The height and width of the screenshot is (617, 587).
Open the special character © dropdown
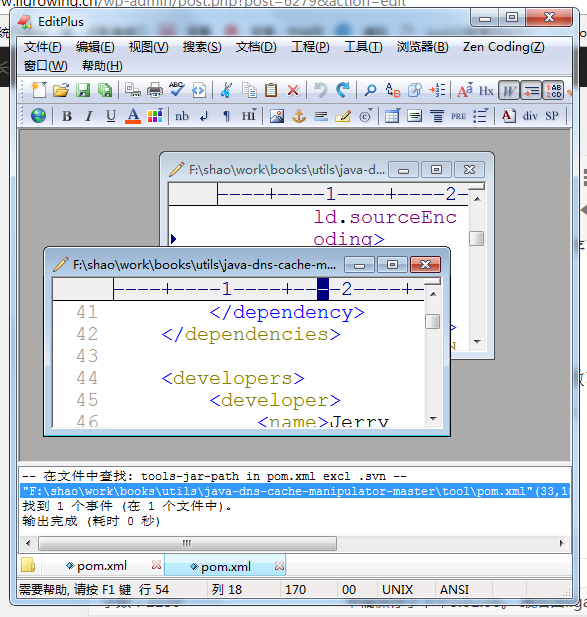366,115
